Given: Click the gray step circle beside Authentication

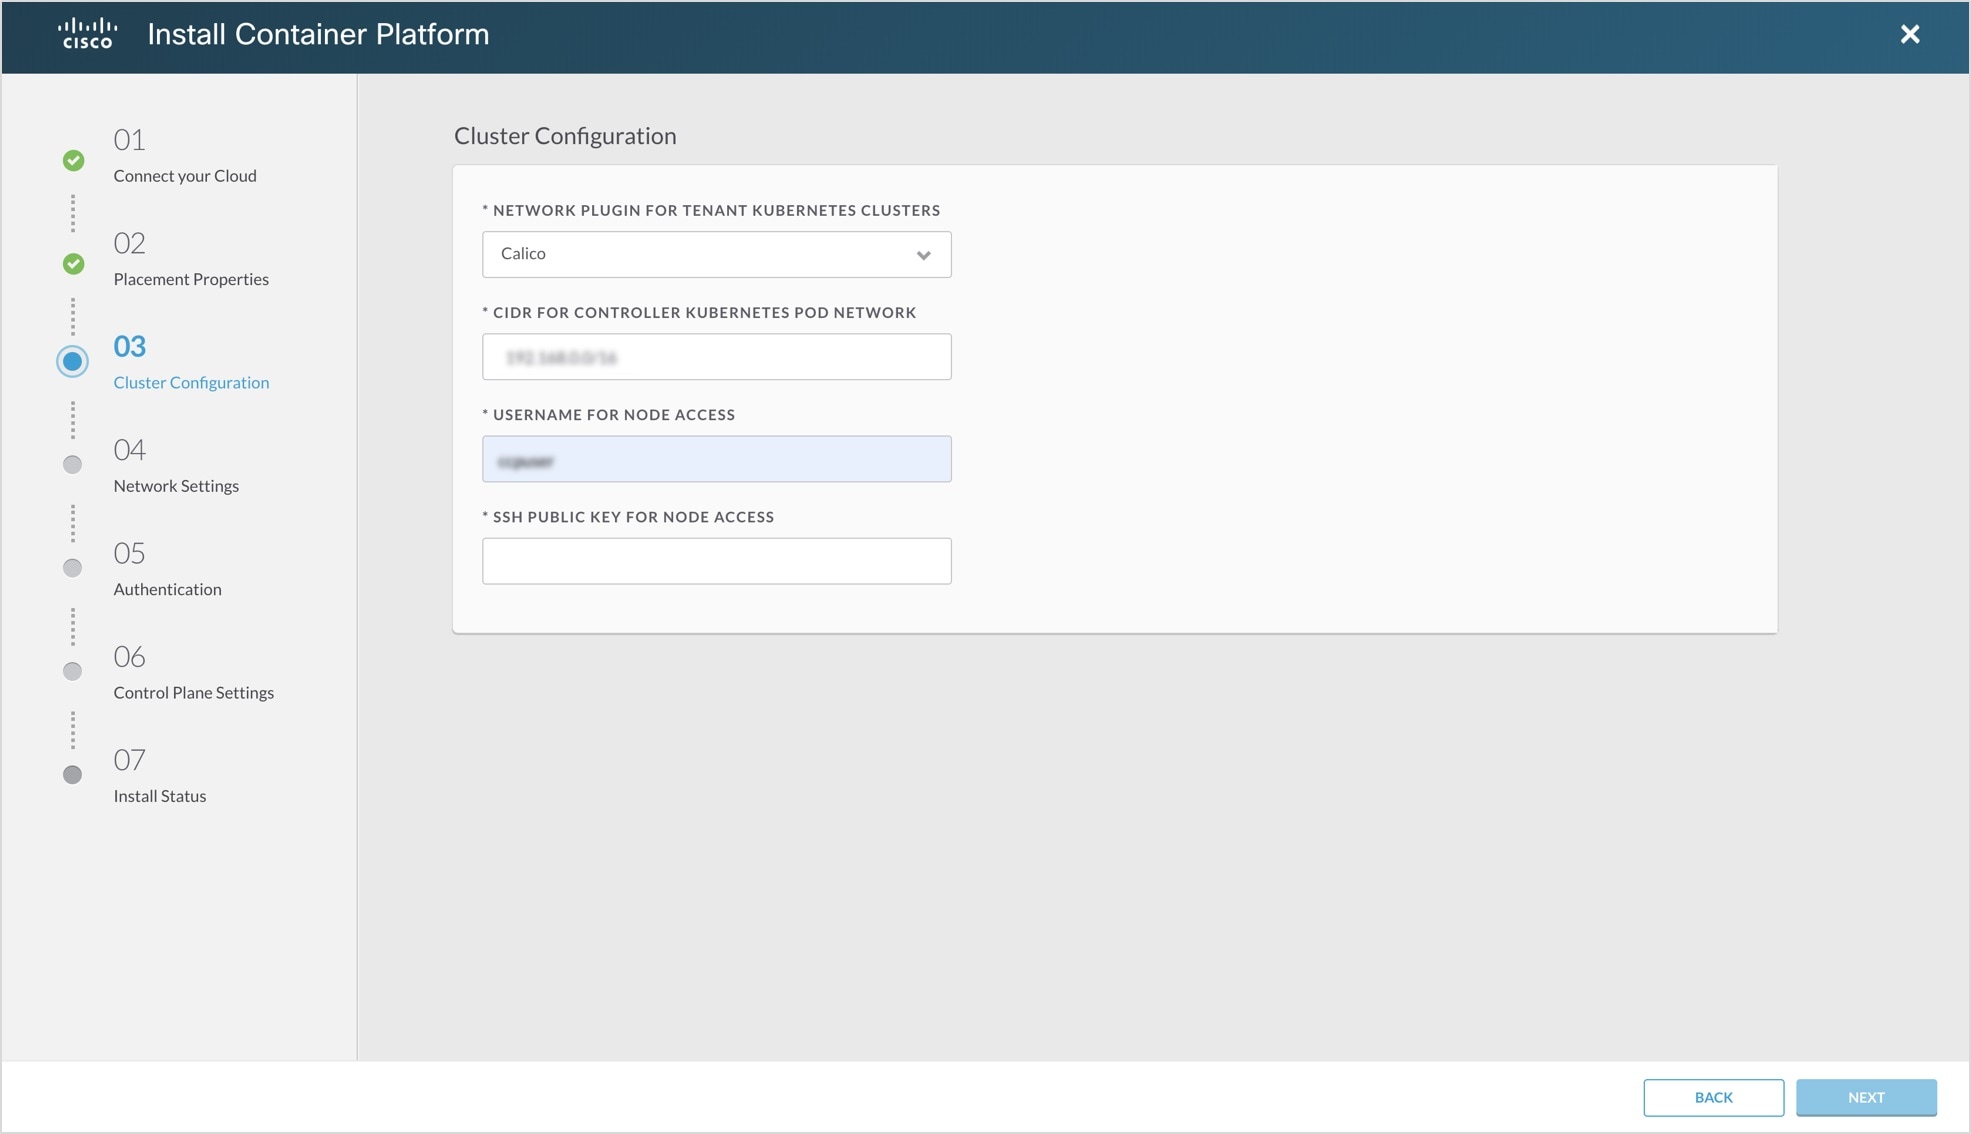Looking at the screenshot, I should click(x=72, y=568).
